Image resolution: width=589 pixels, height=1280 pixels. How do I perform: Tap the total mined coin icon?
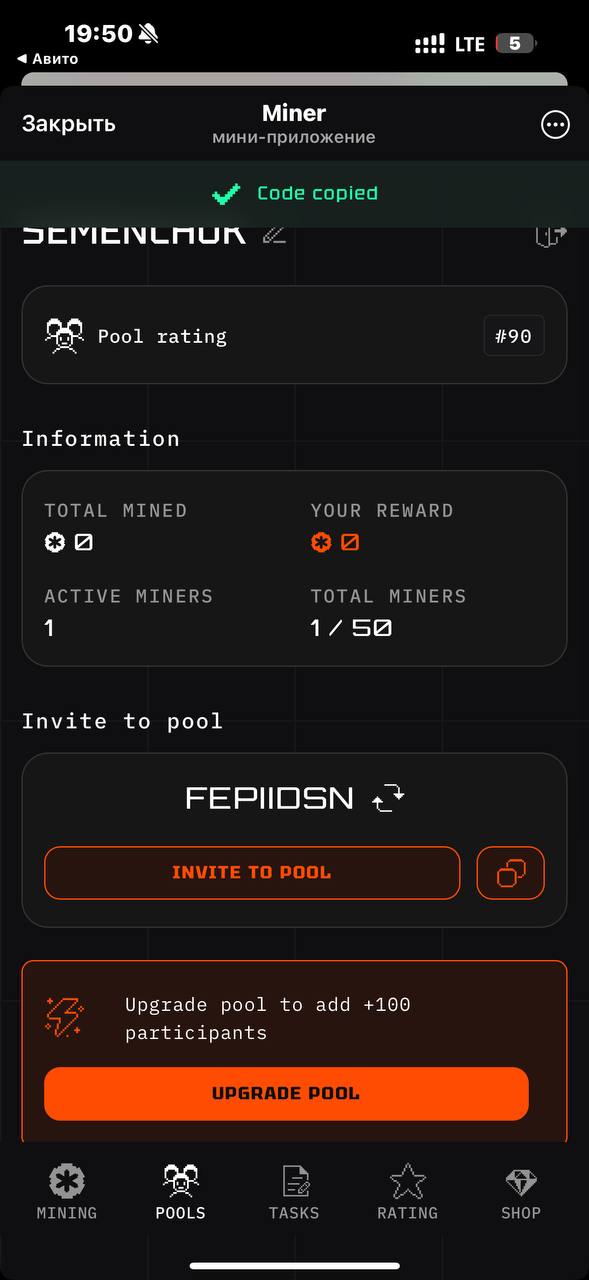pyautogui.click(x=54, y=542)
